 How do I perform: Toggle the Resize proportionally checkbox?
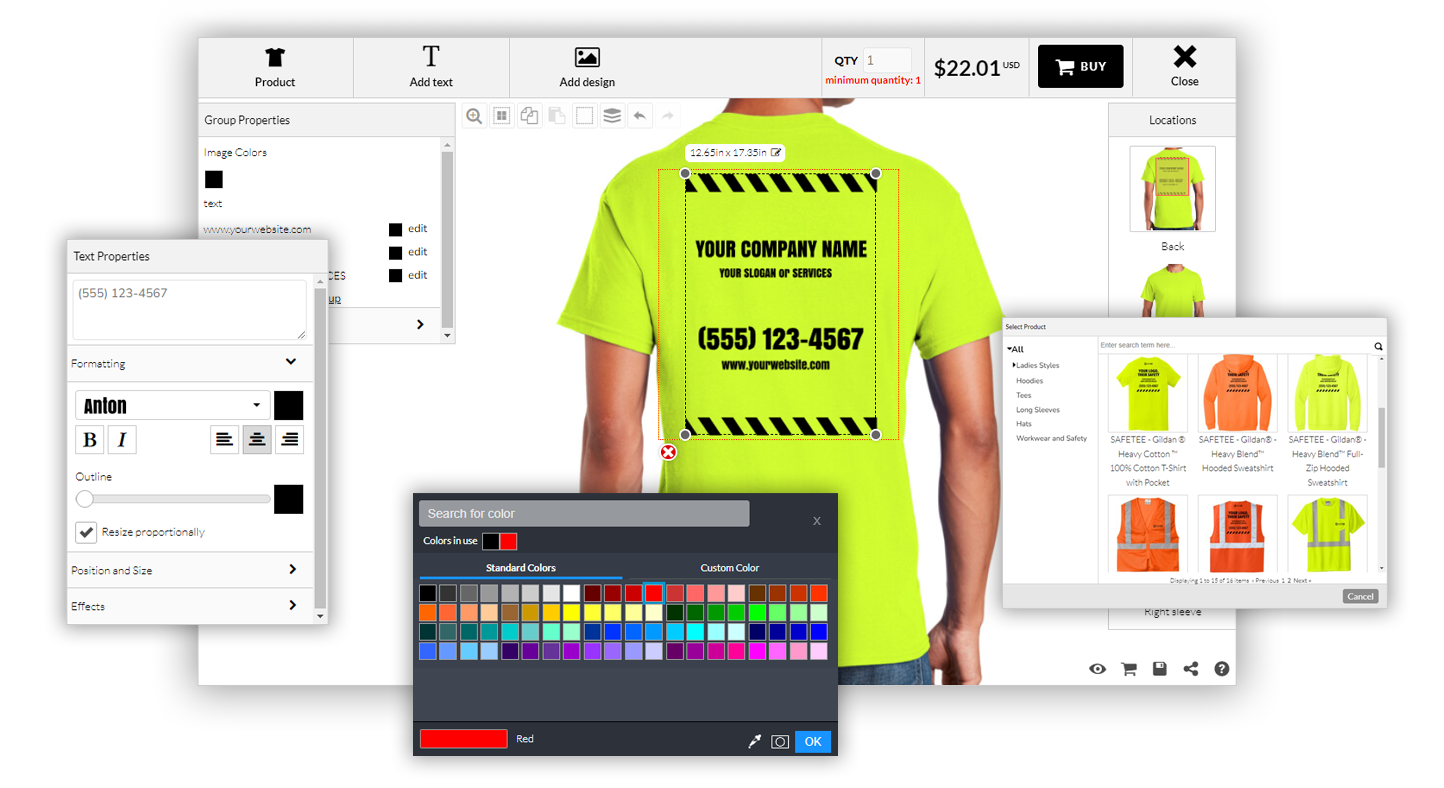[86, 532]
